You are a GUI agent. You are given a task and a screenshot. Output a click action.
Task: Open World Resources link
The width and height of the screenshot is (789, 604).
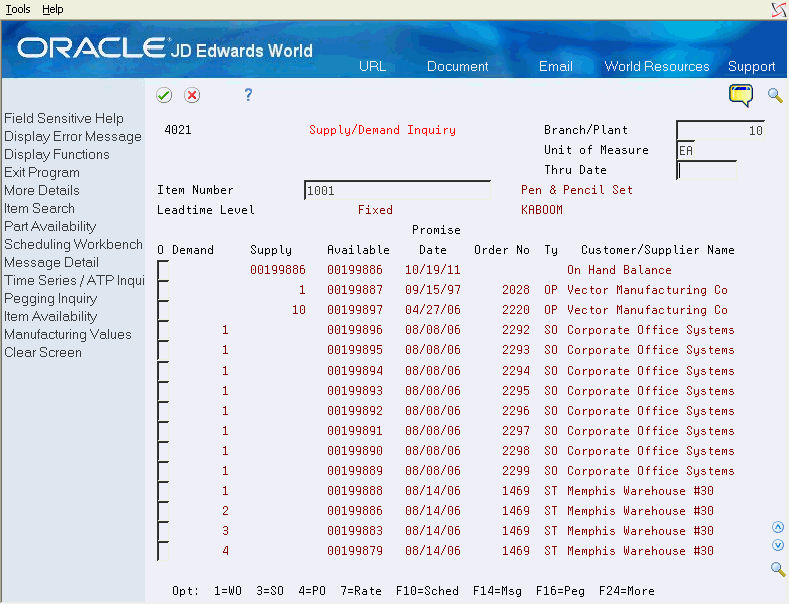coord(657,66)
